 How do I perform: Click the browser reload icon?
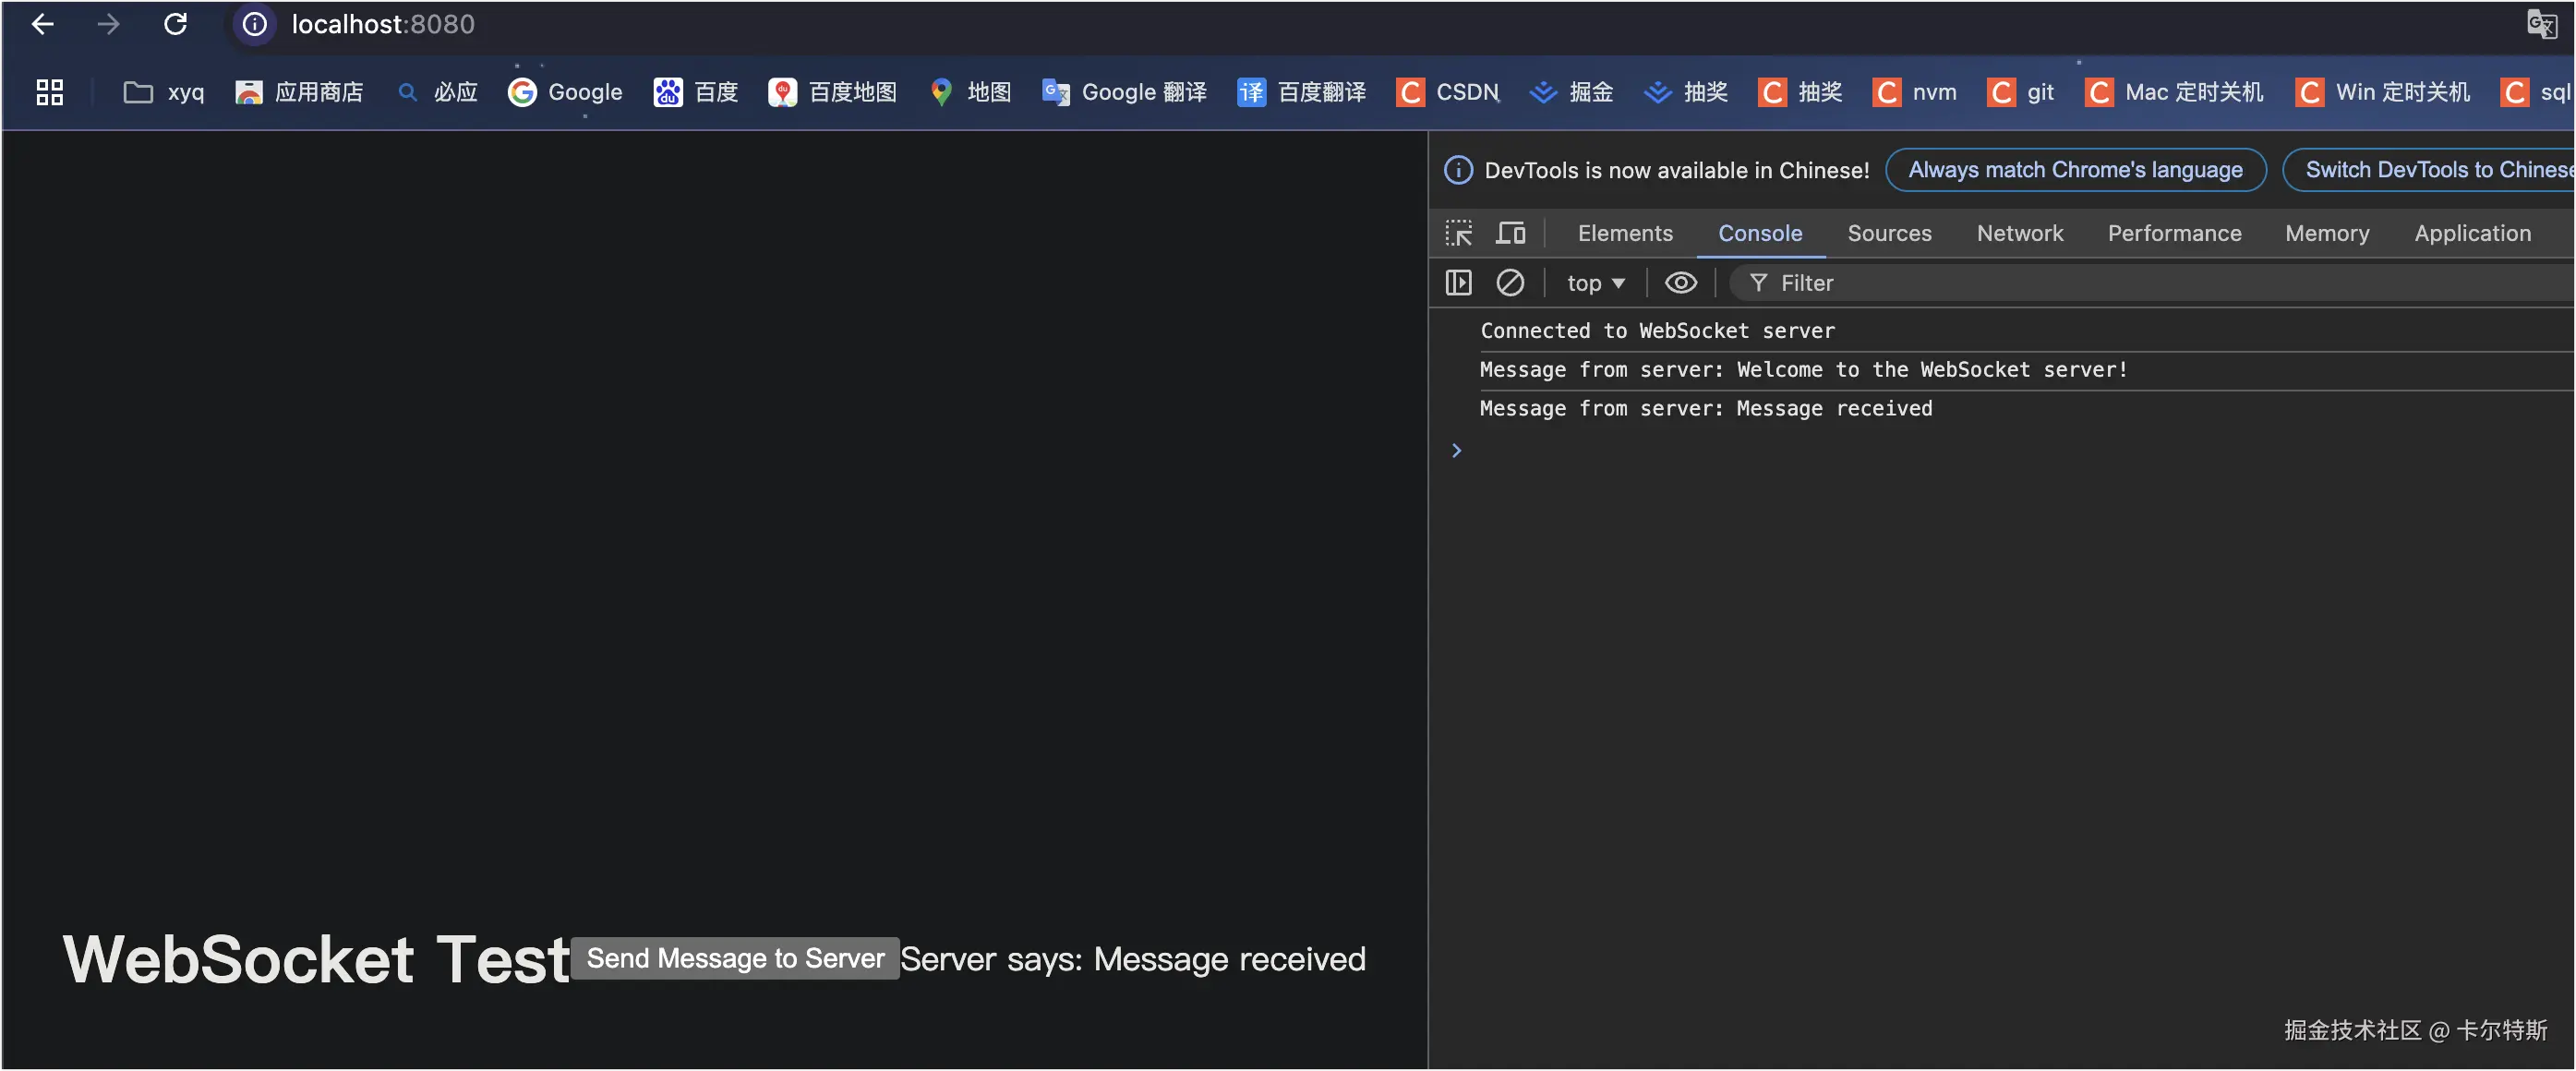(175, 24)
